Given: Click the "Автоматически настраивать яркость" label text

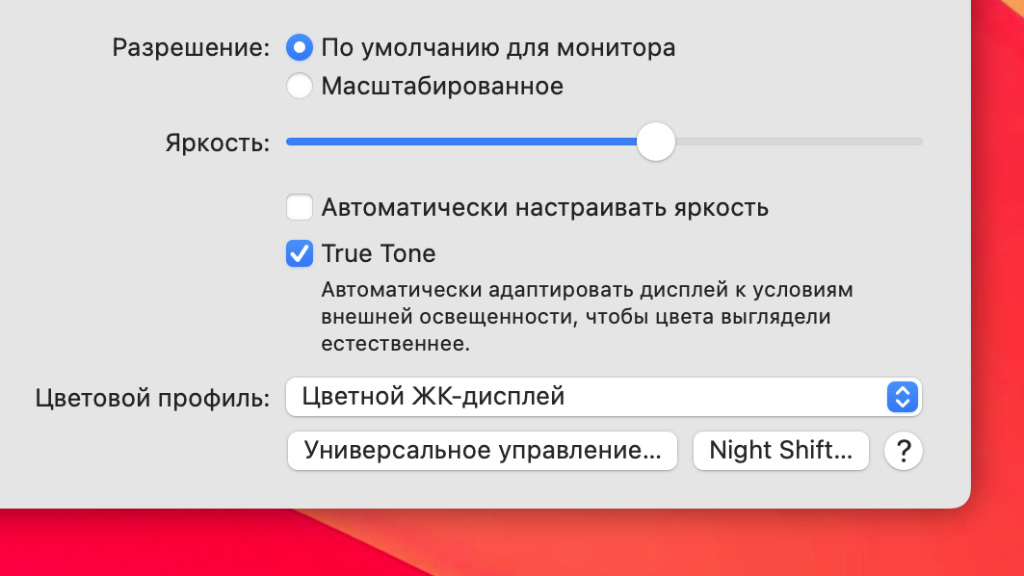Looking at the screenshot, I should click(x=544, y=208).
